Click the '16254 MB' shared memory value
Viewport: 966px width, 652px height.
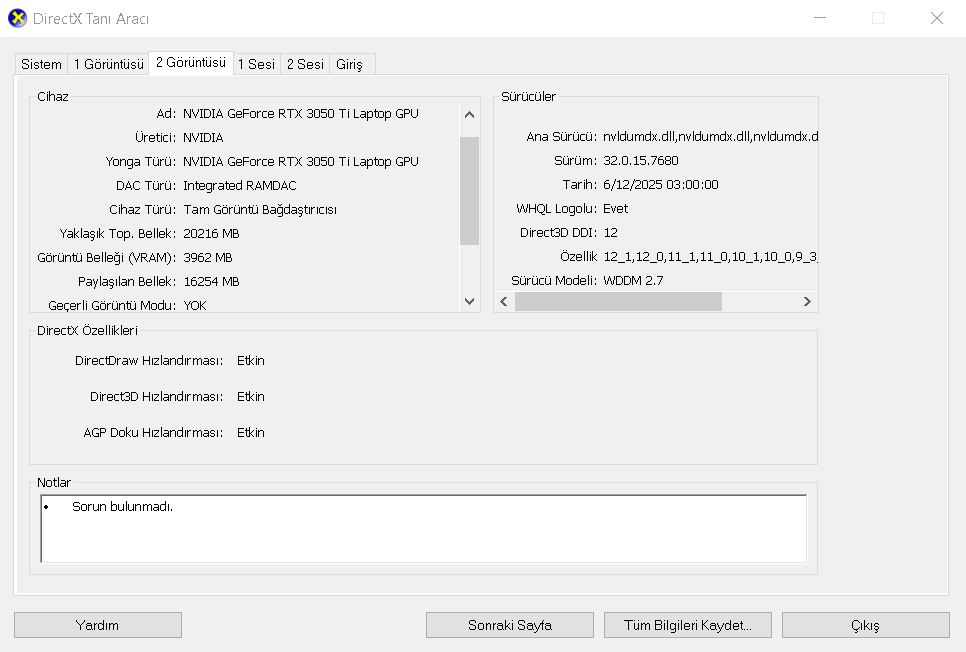(211, 282)
